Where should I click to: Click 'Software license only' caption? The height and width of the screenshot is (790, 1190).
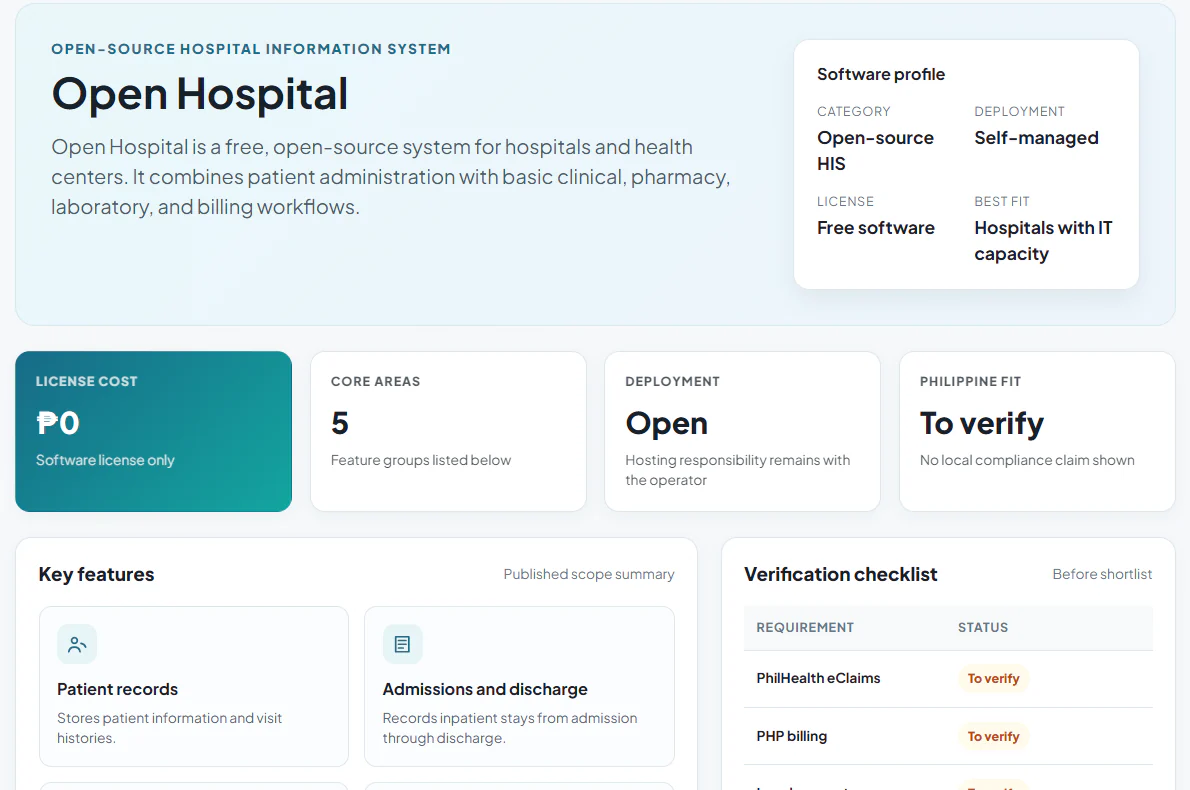click(105, 460)
